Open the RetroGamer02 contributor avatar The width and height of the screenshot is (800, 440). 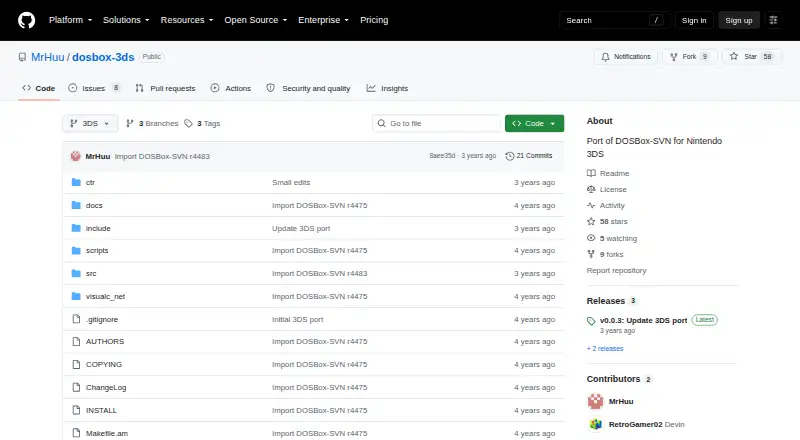[x=595, y=424]
